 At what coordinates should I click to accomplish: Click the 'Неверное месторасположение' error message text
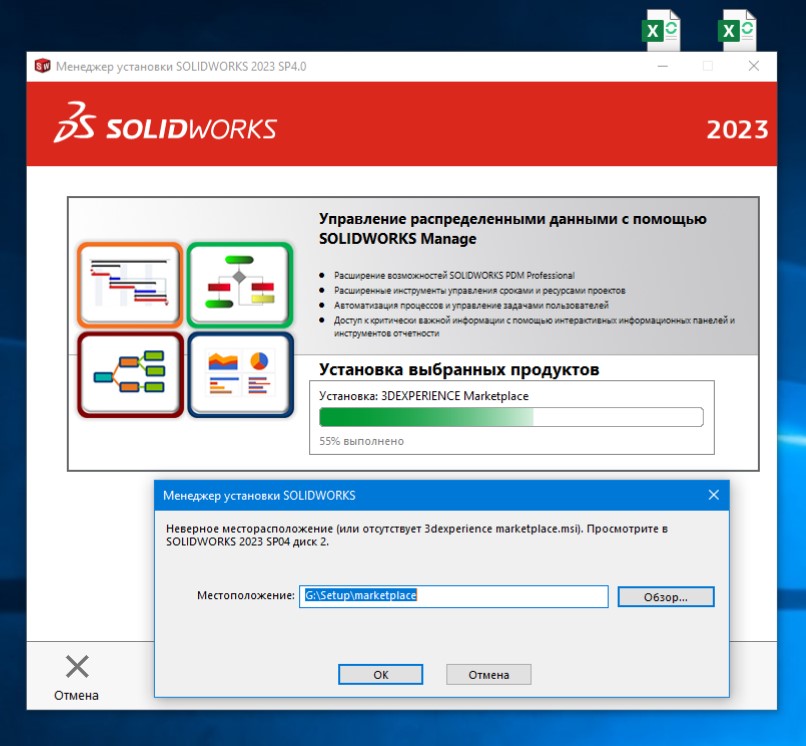point(417,535)
